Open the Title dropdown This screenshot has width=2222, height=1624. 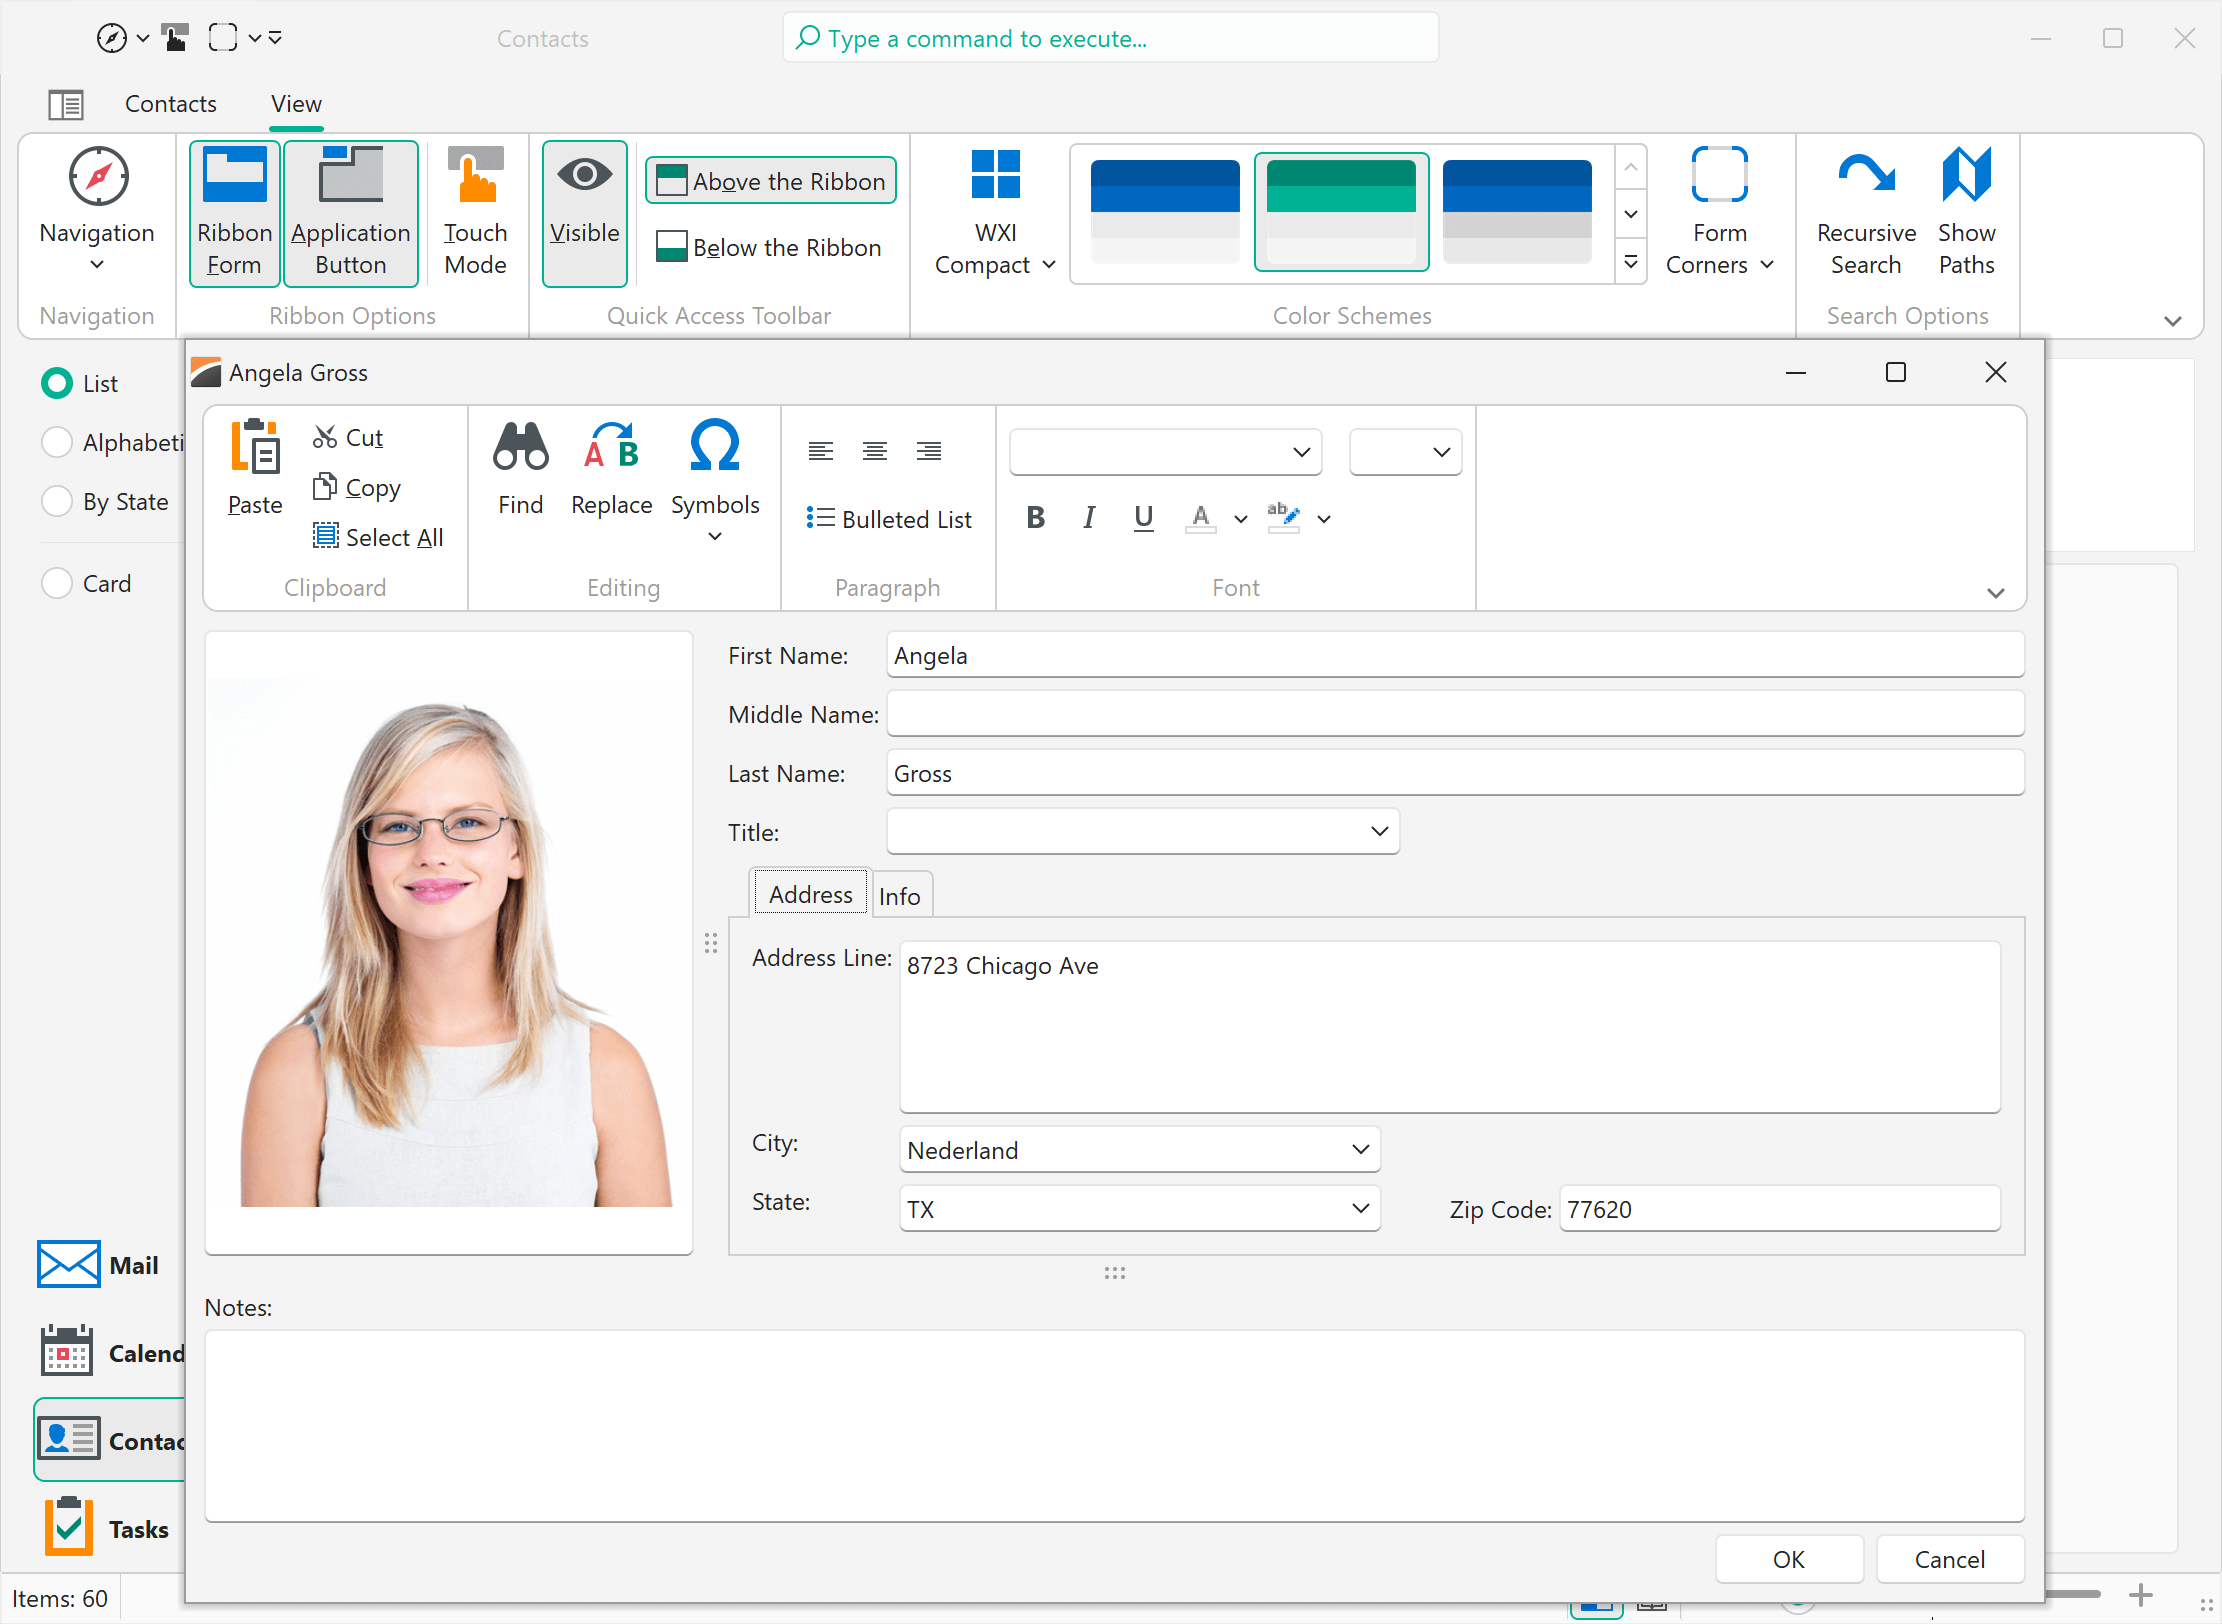point(1379,832)
